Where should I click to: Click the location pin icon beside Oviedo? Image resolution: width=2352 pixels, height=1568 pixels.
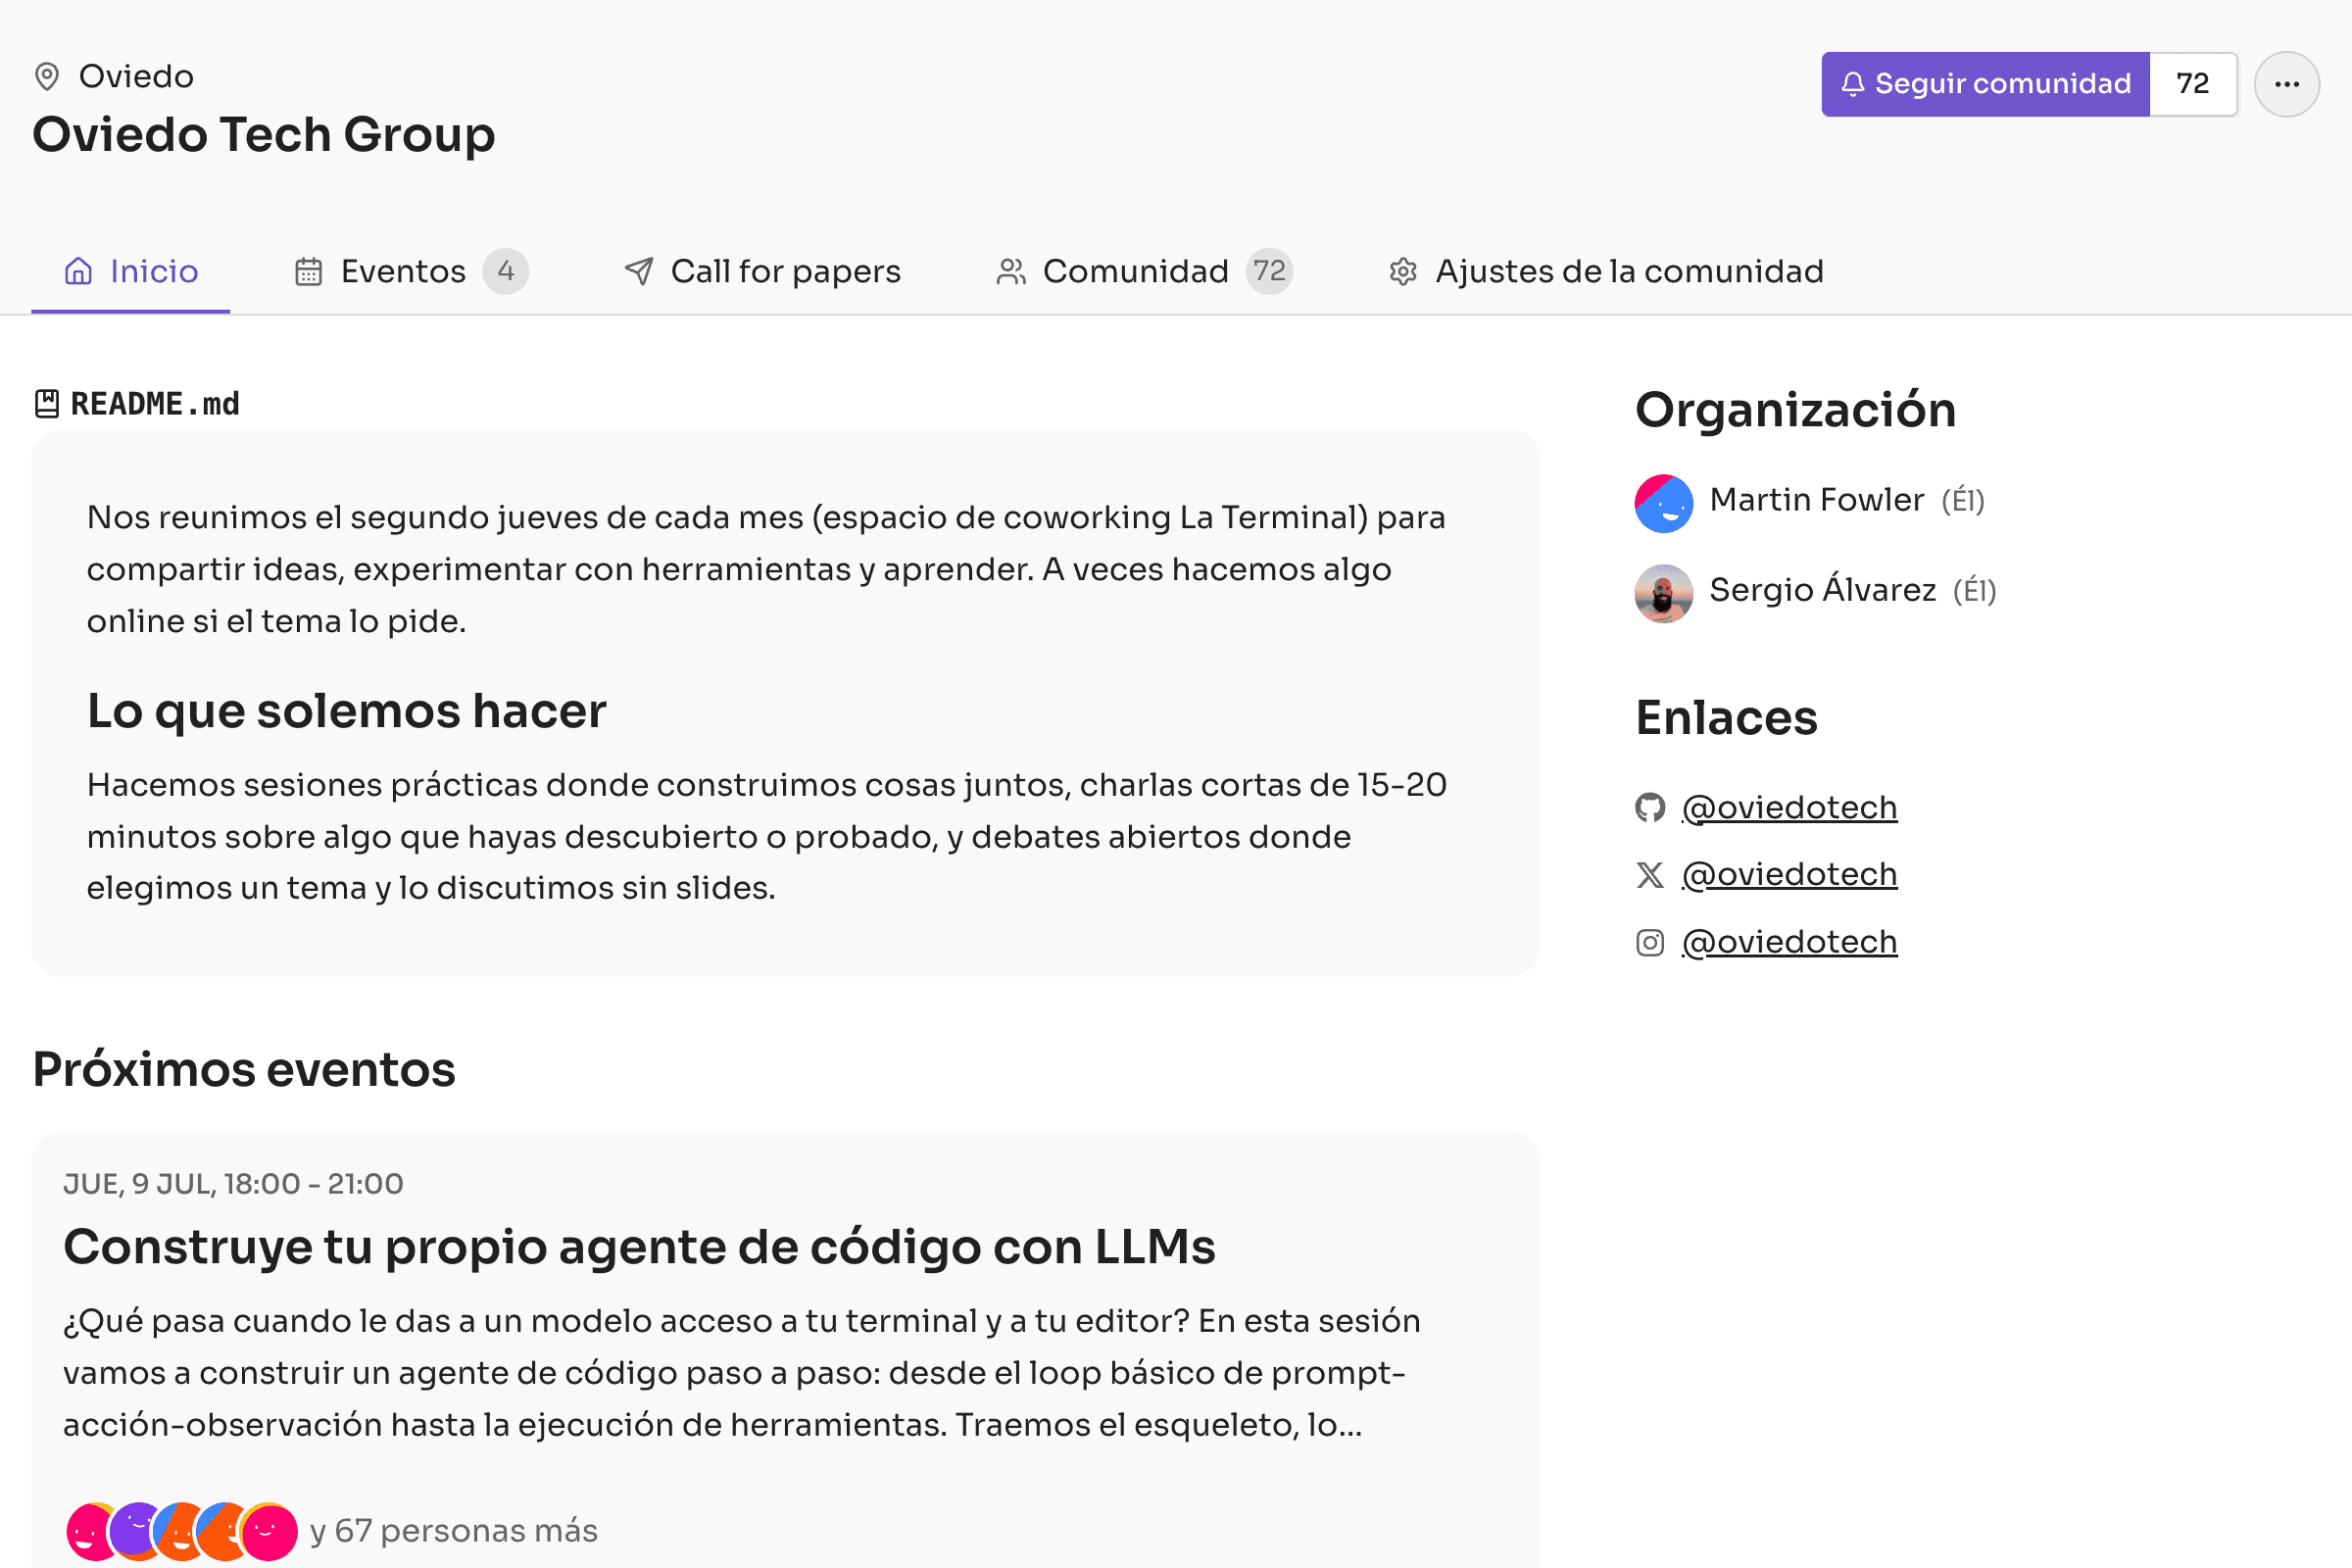[47, 77]
